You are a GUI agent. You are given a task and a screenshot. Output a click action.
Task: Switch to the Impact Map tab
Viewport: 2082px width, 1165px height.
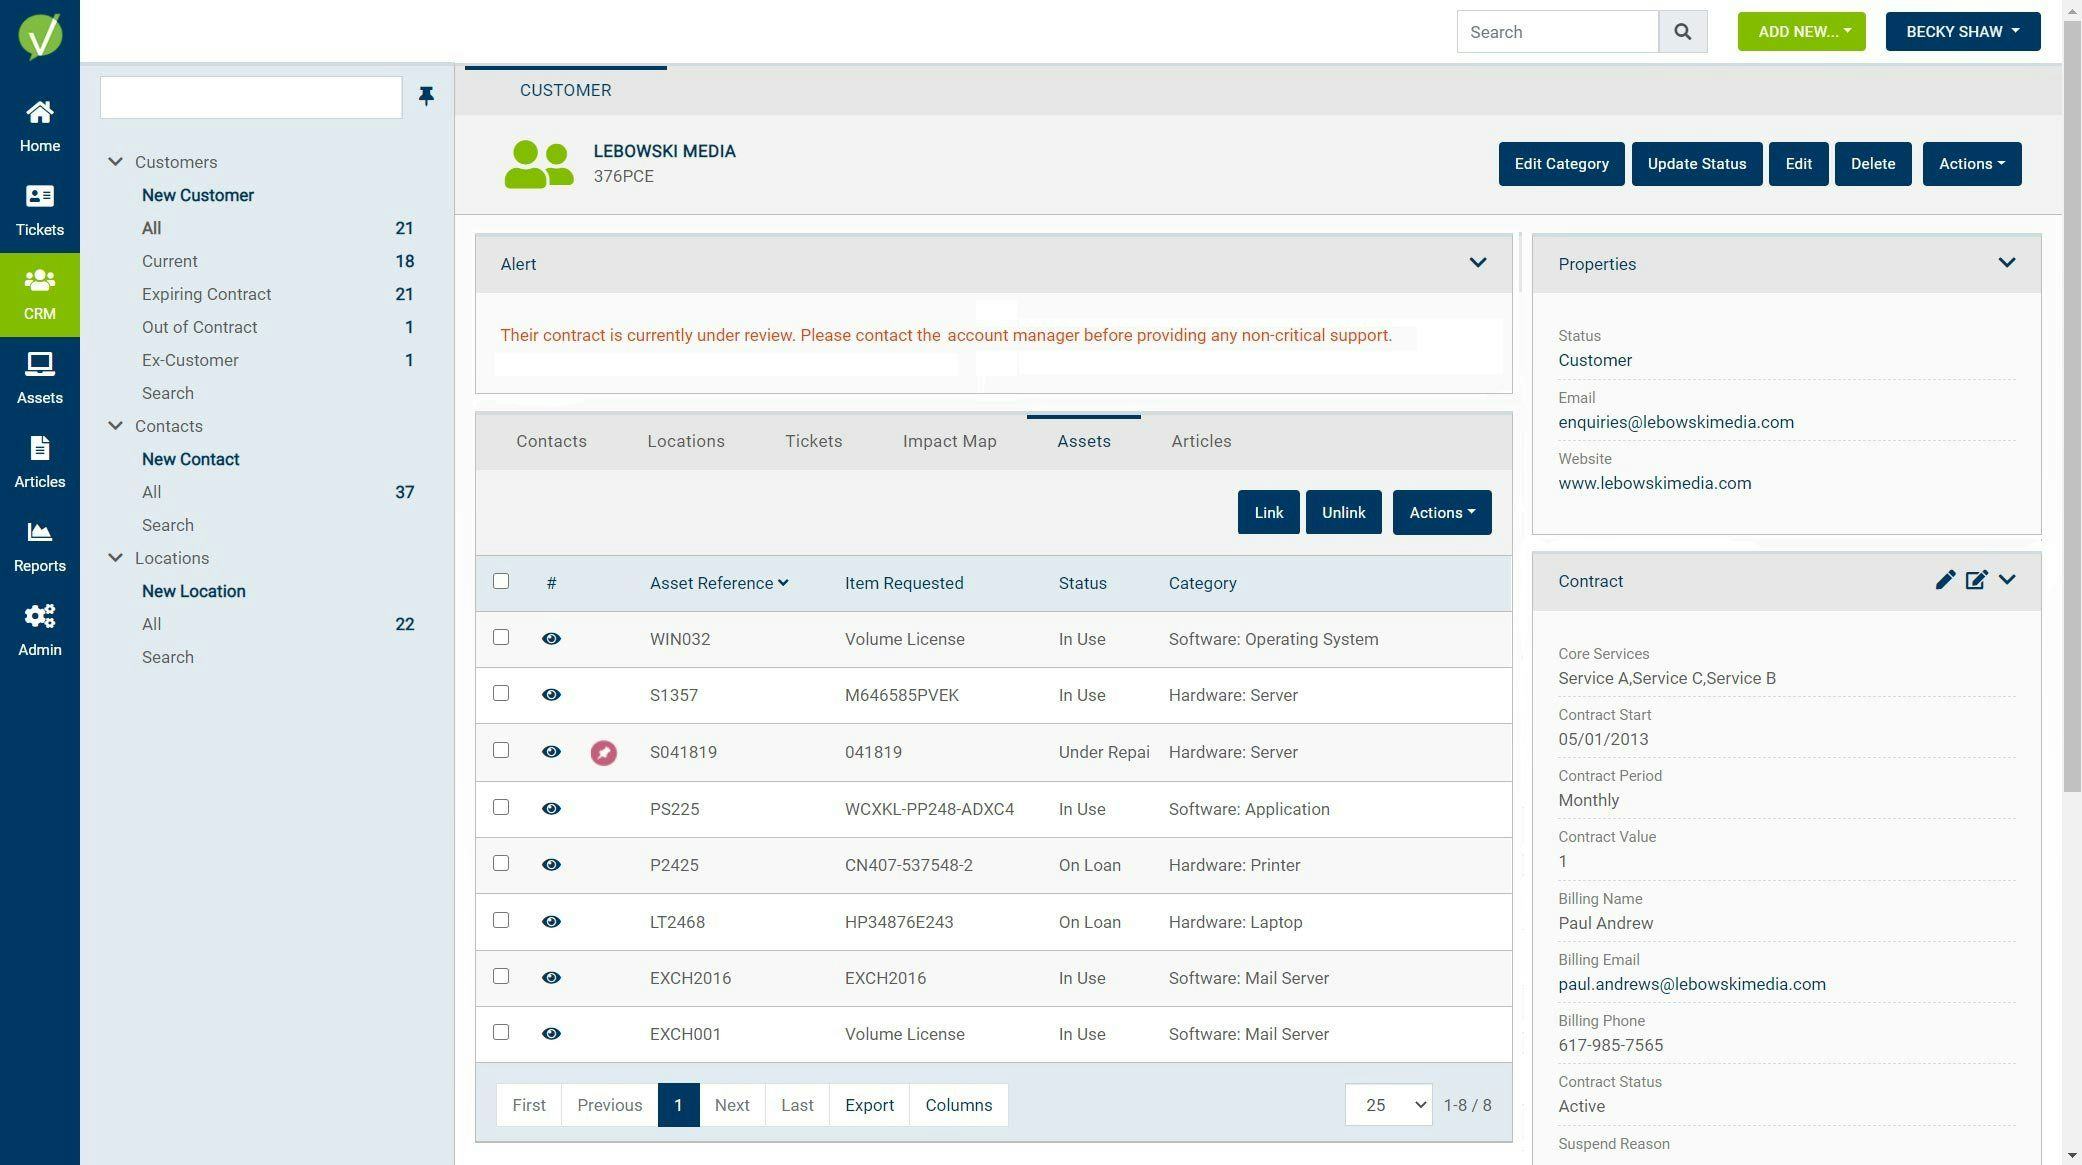point(949,442)
